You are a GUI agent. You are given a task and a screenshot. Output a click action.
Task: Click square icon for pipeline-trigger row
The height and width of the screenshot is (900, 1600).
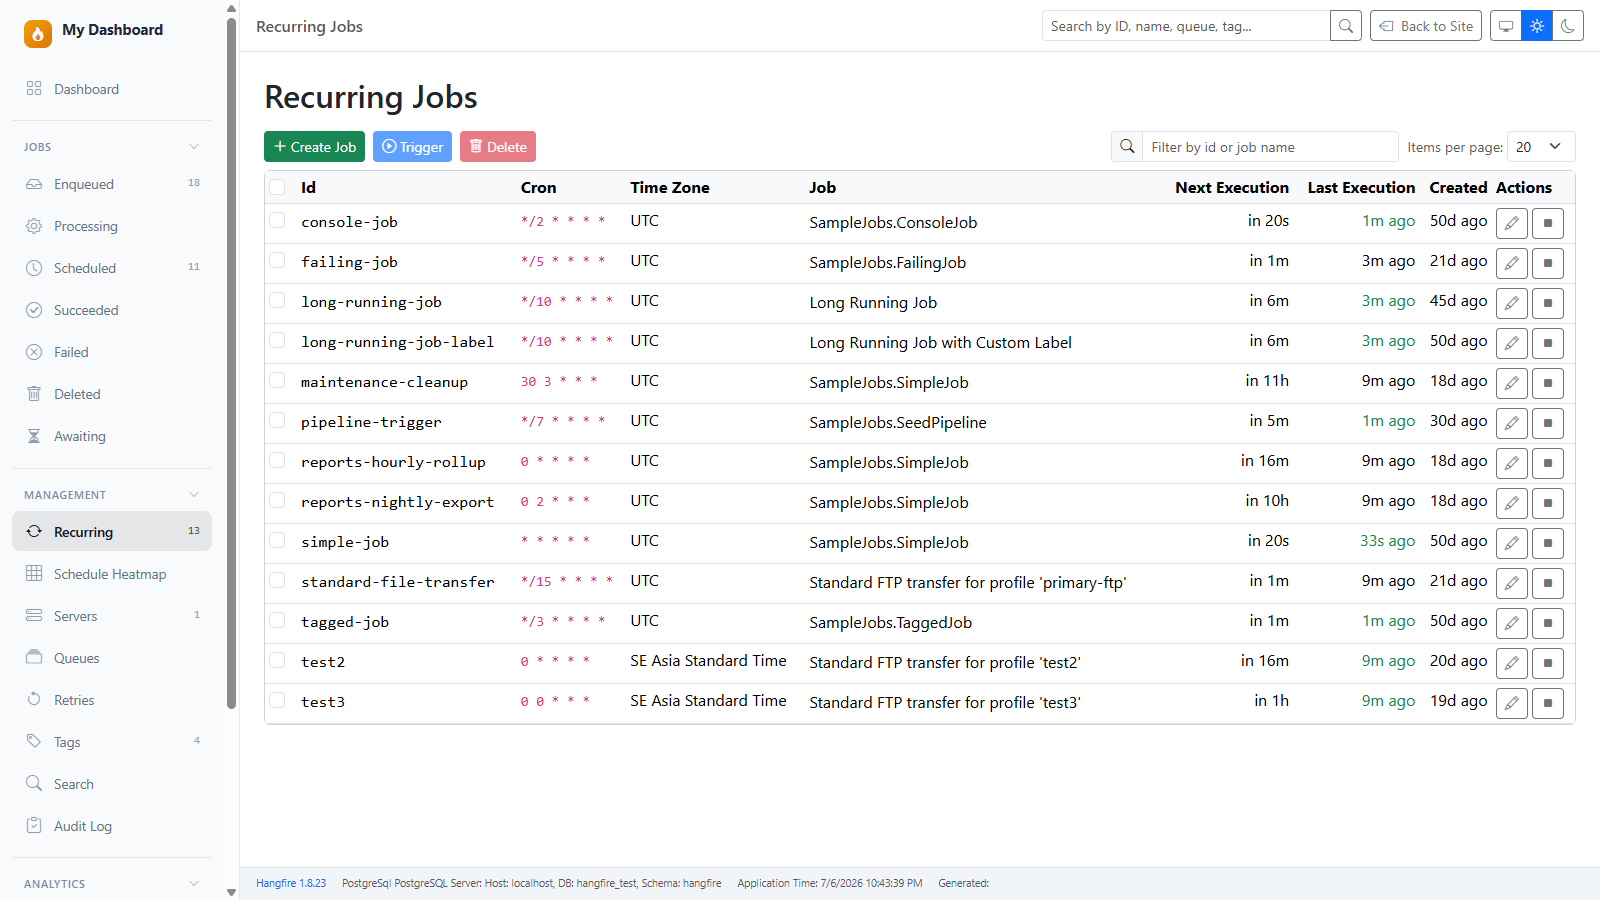click(1548, 423)
